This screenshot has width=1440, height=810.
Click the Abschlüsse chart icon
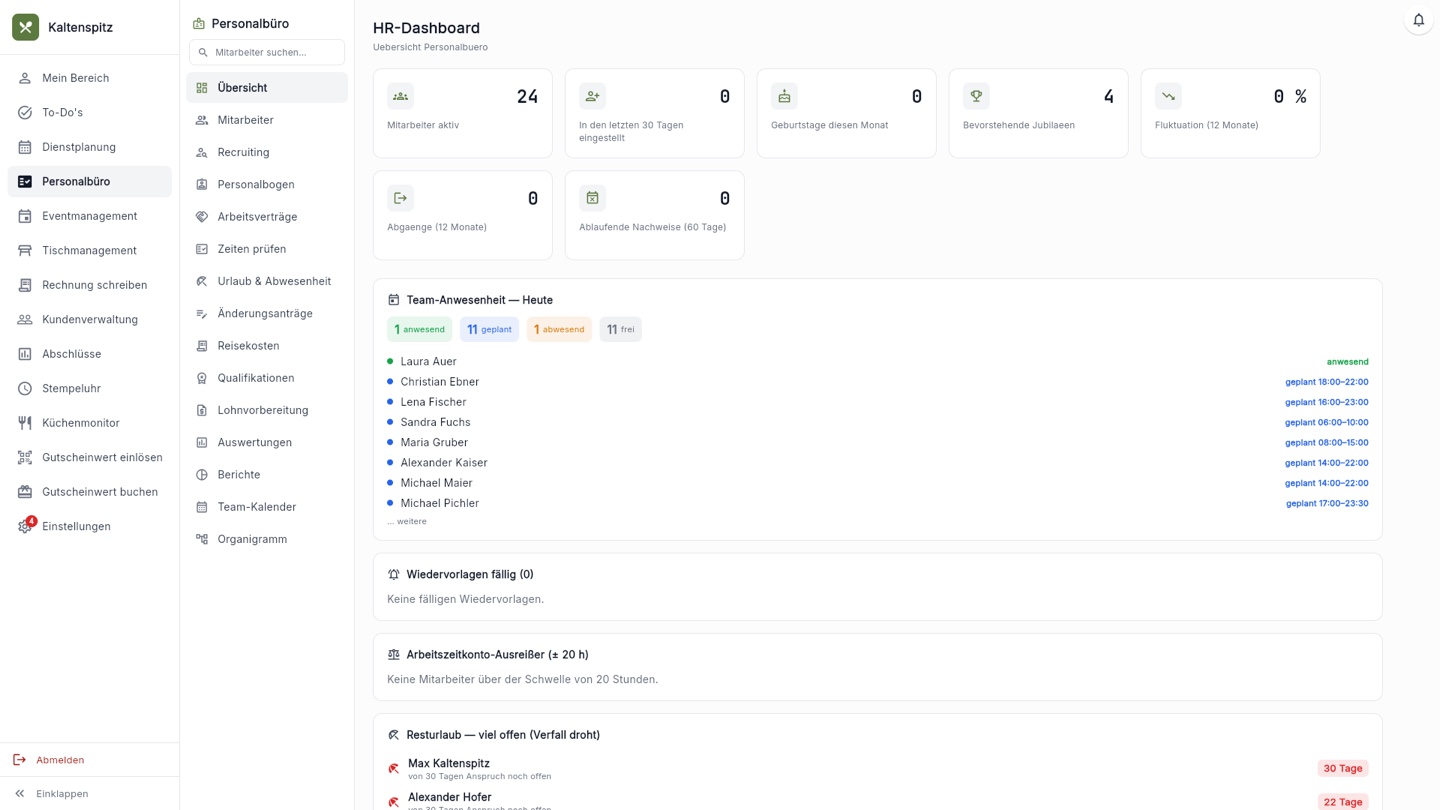click(25, 354)
